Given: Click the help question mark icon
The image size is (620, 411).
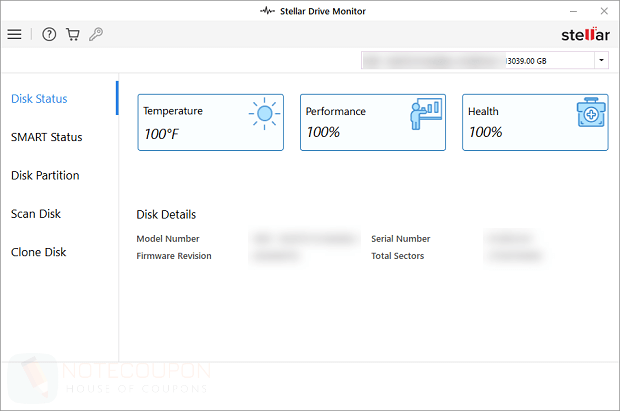Looking at the screenshot, I should 50,34.
